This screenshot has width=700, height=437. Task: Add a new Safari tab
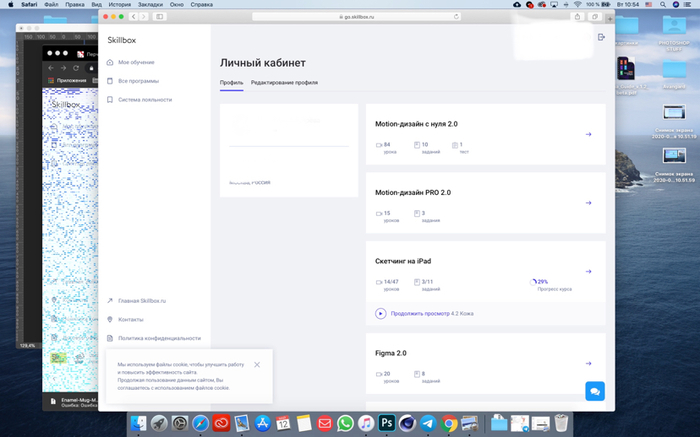pos(610,19)
